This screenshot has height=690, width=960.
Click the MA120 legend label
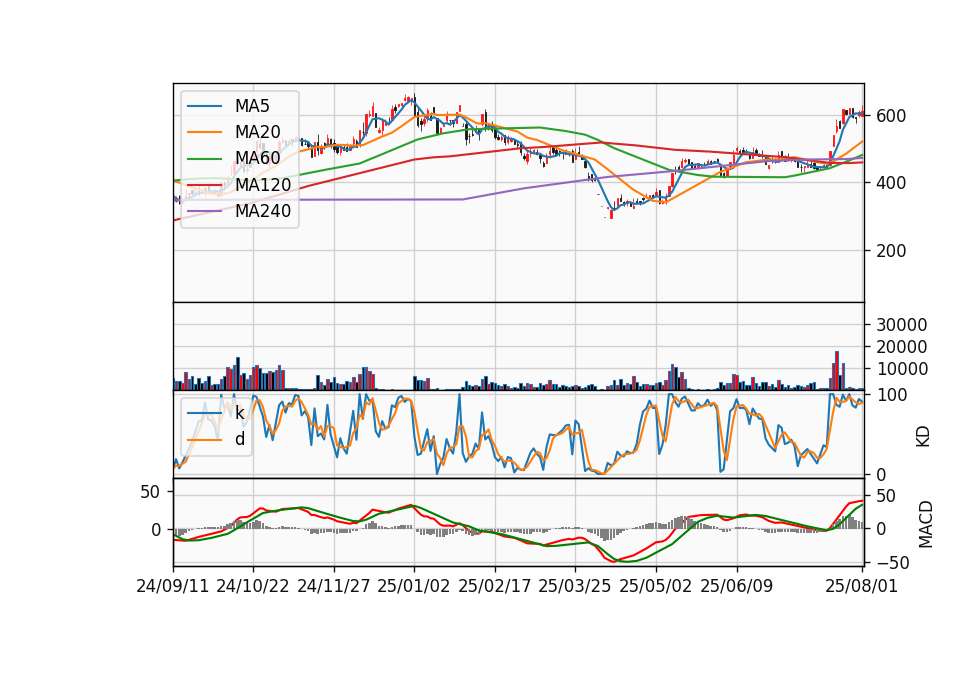[263, 184]
